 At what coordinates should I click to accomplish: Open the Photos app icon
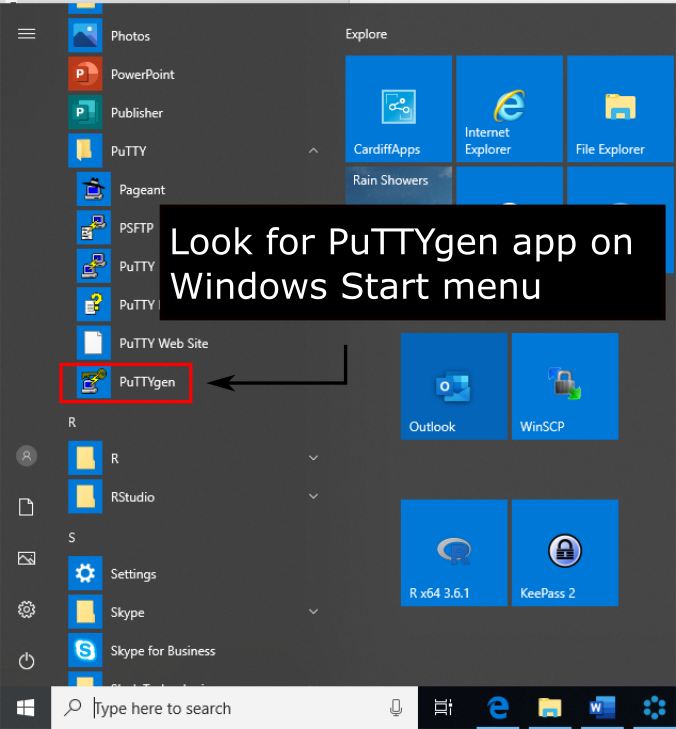coord(85,36)
